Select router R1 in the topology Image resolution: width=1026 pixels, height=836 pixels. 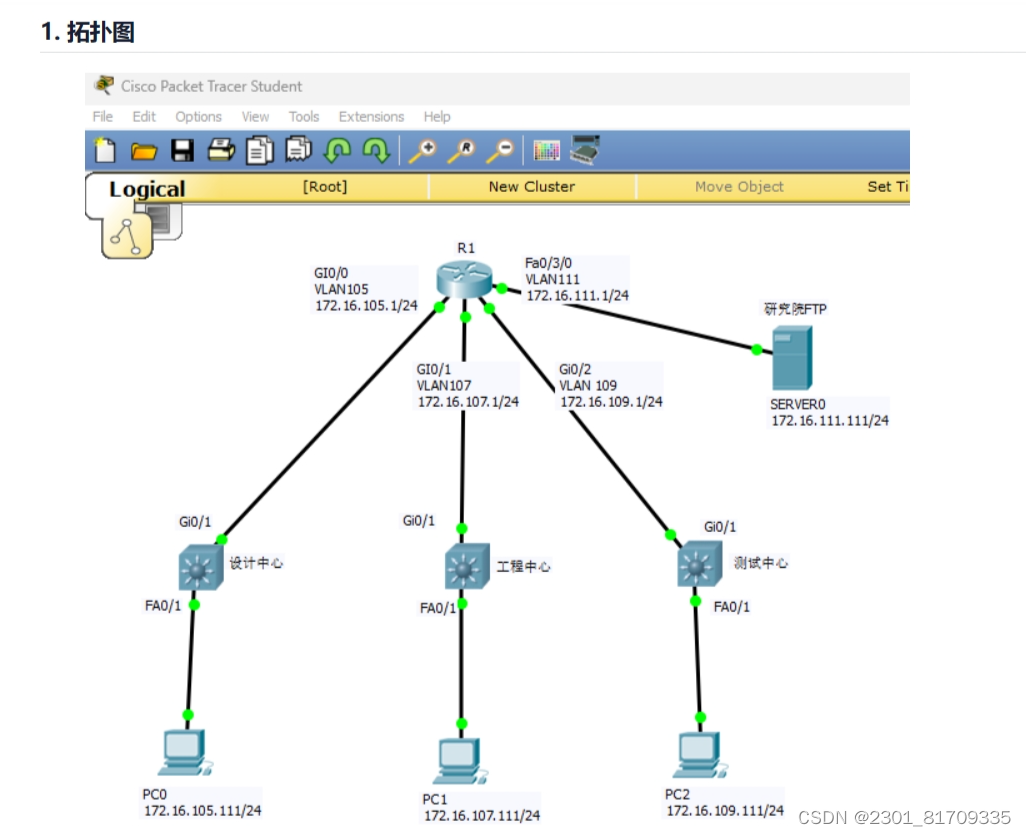pos(465,281)
